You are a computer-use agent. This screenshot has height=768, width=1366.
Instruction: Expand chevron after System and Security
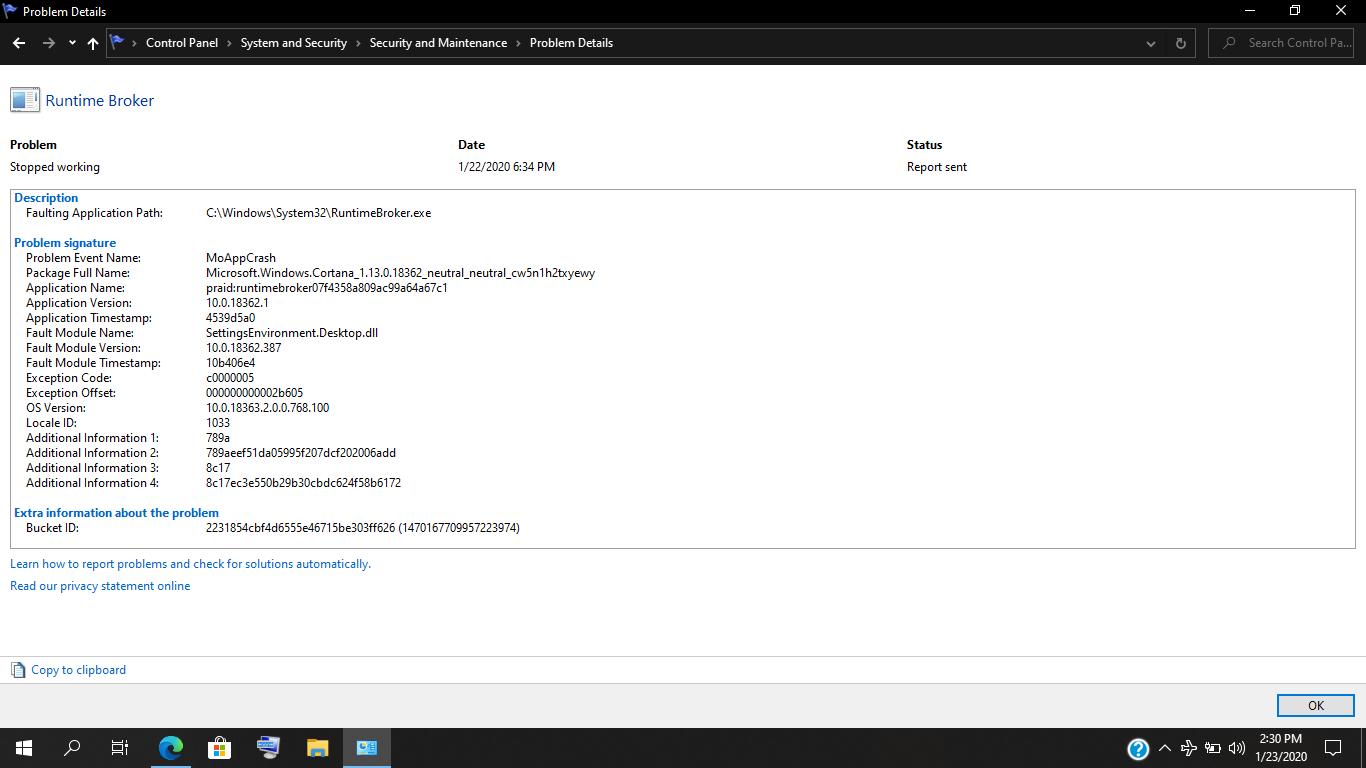(x=358, y=43)
